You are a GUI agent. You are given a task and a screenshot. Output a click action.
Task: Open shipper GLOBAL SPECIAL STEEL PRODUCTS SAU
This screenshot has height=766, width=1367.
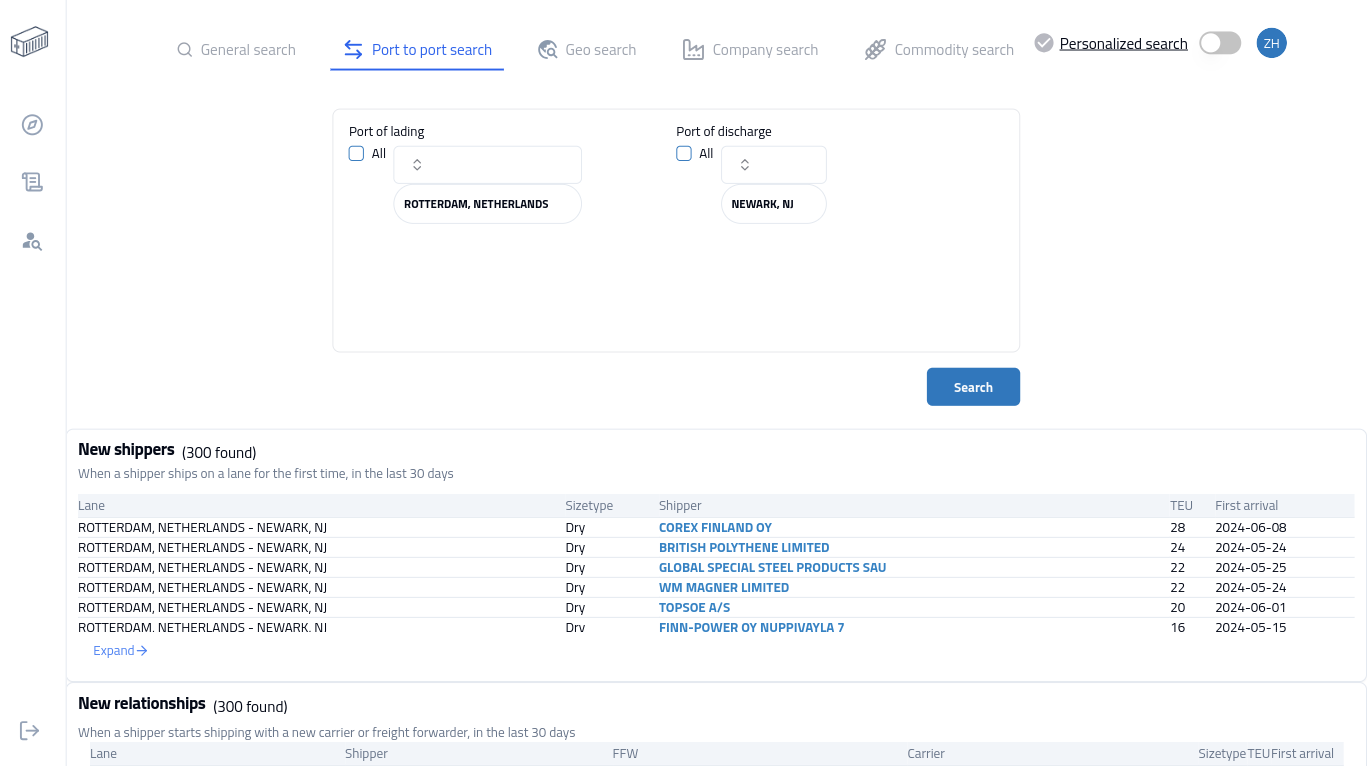point(772,568)
